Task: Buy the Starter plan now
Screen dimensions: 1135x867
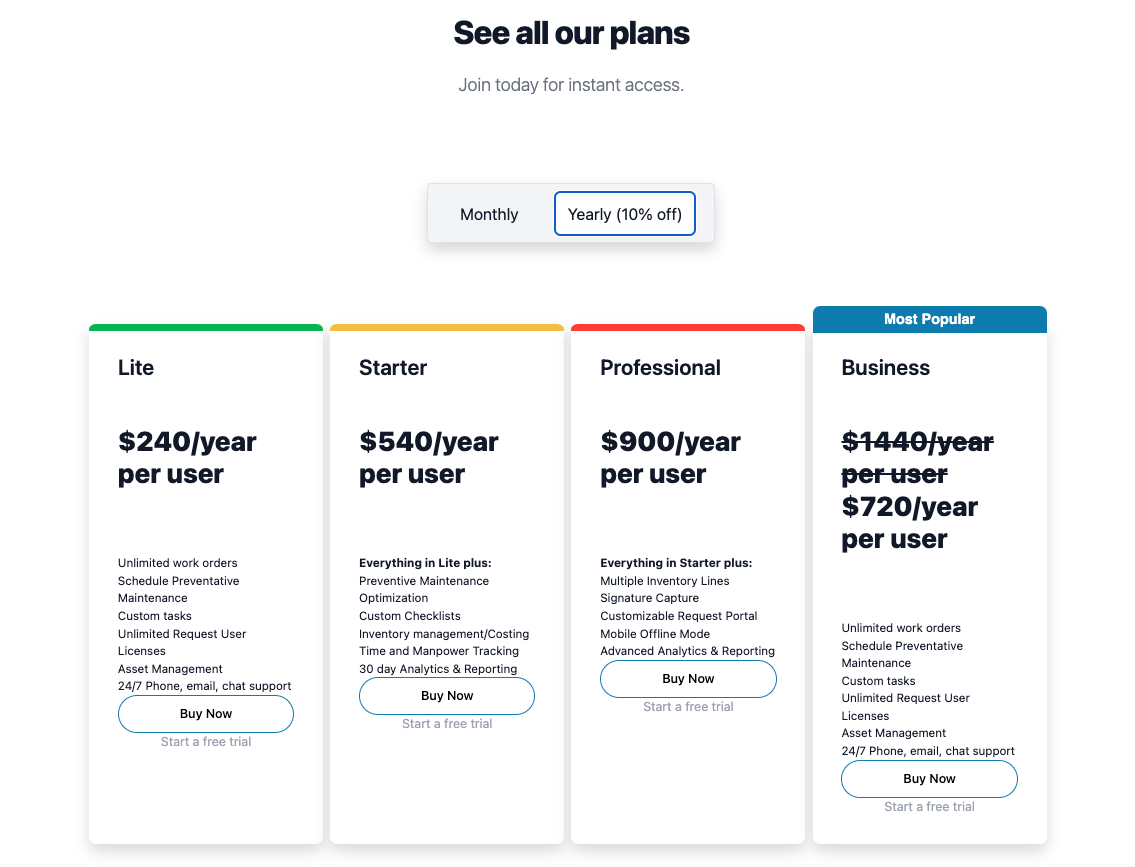Action: point(447,695)
